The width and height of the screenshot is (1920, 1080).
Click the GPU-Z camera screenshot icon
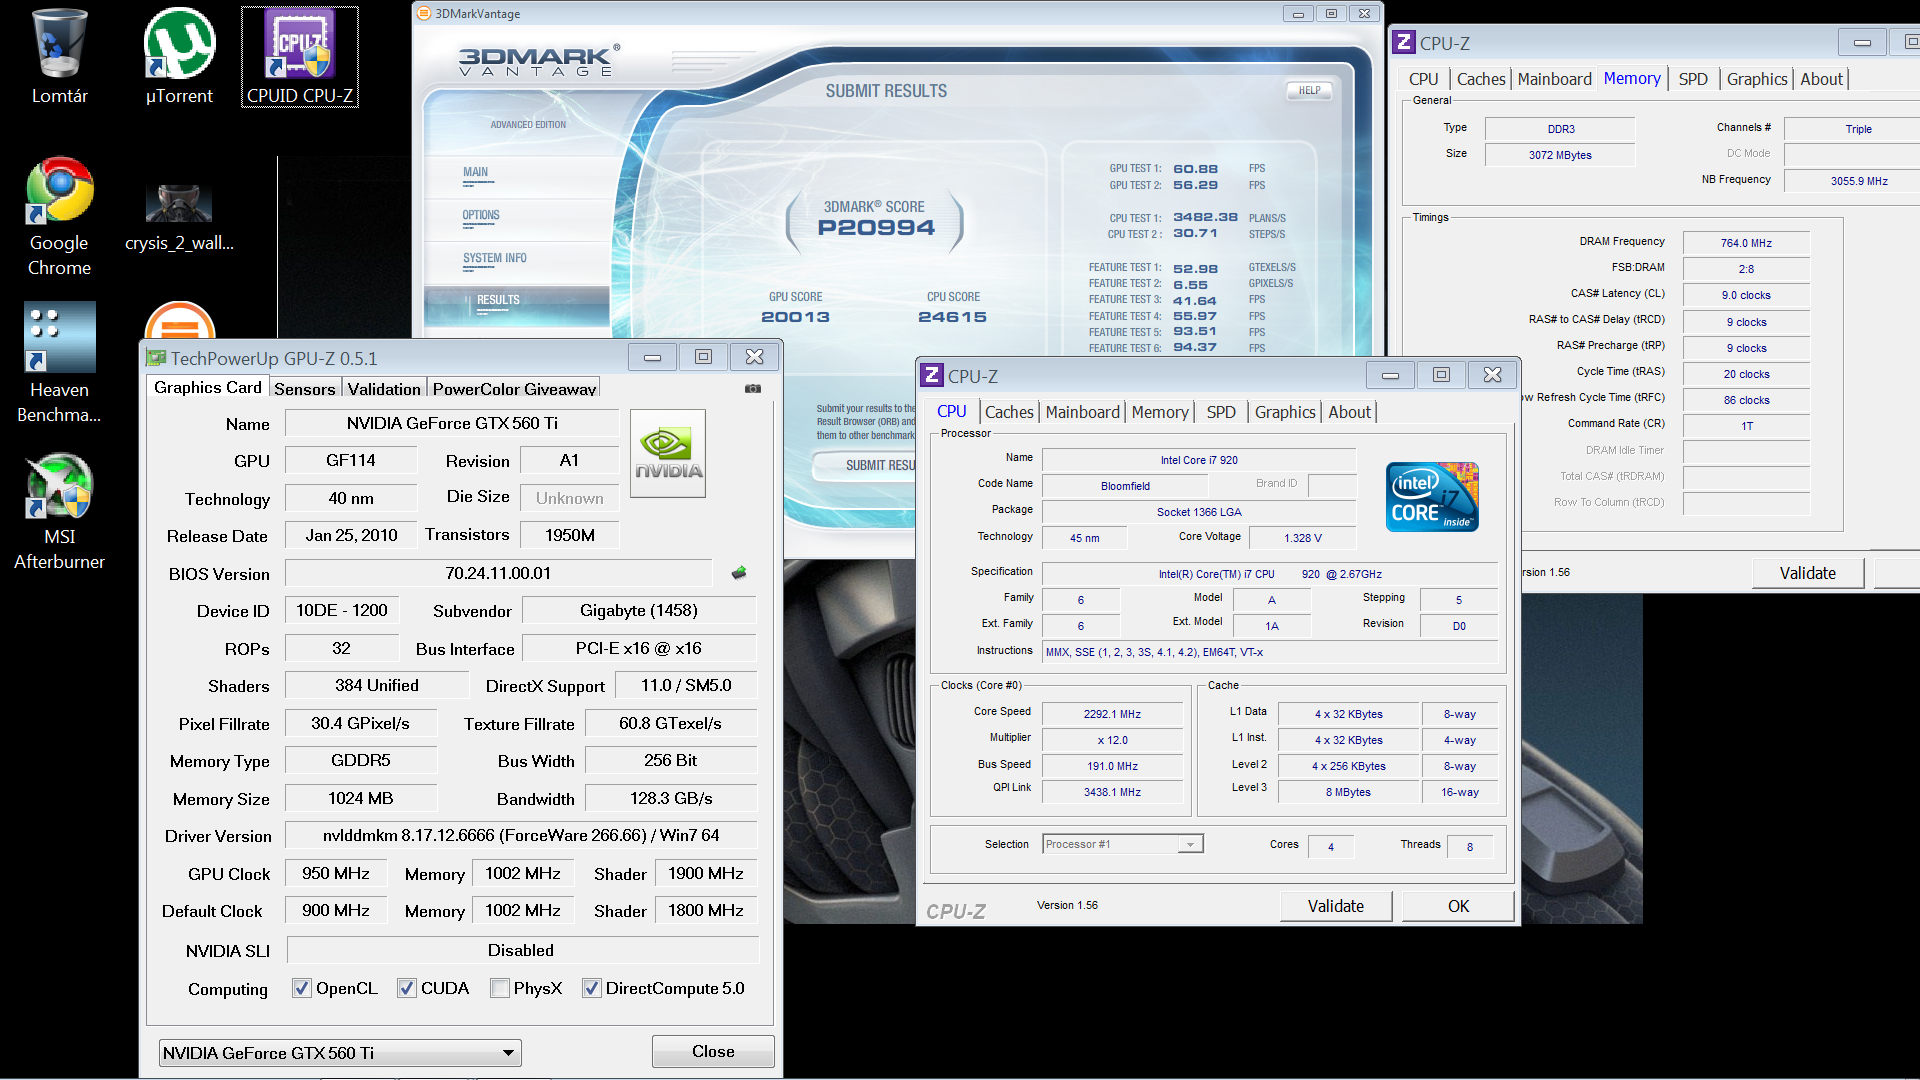coord(753,389)
